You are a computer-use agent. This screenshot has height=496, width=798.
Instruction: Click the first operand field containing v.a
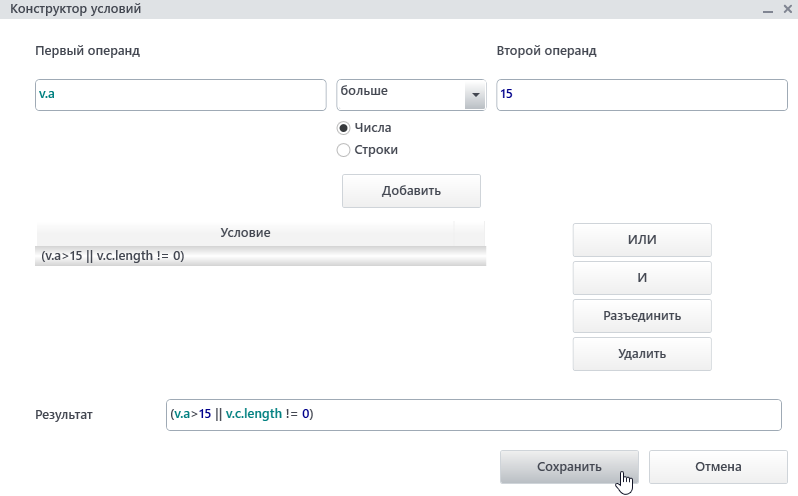tap(180, 95)
